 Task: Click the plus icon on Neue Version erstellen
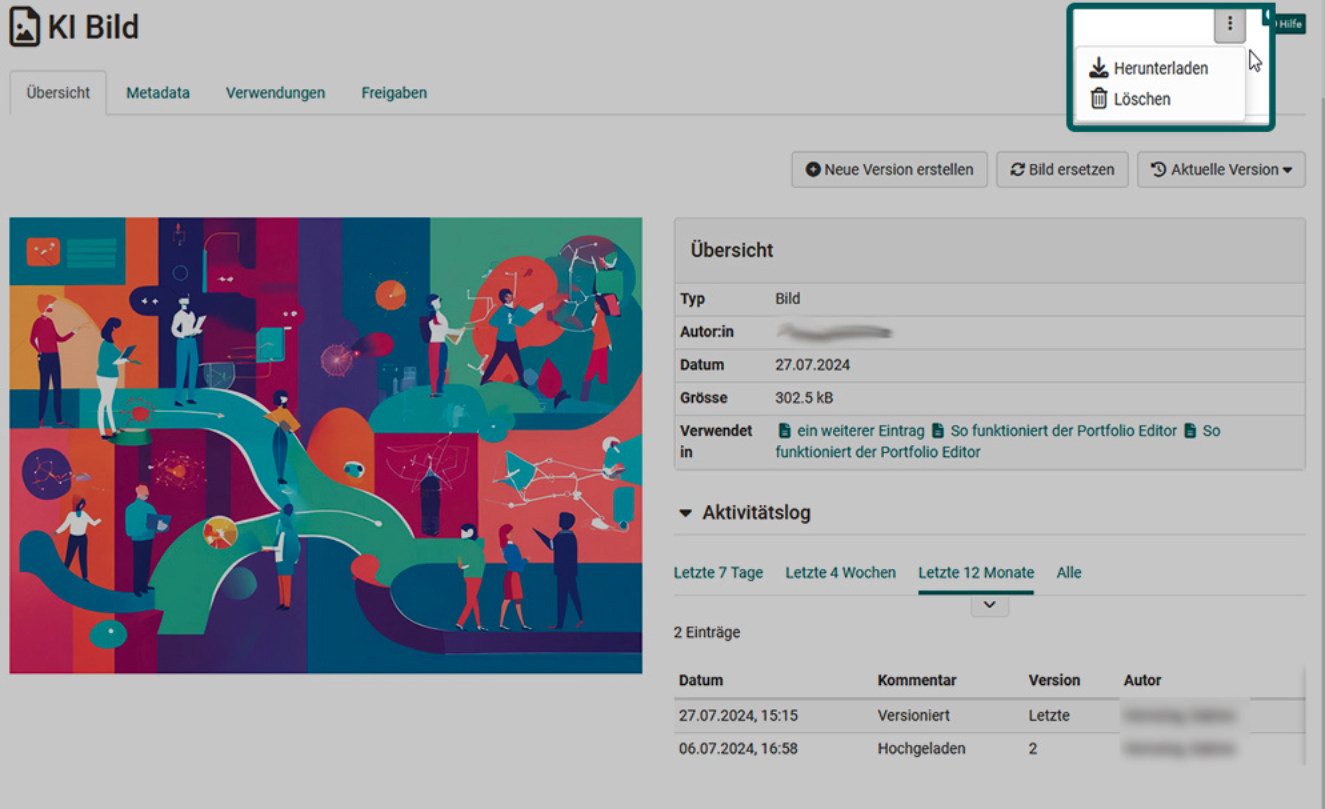point(812,169)
